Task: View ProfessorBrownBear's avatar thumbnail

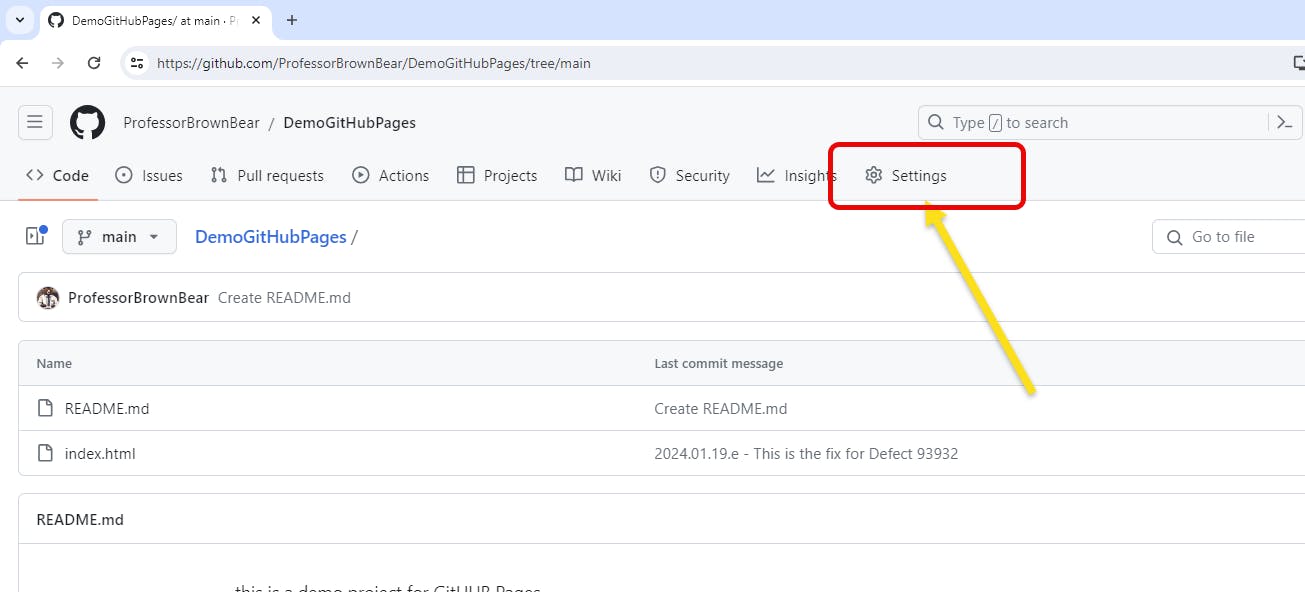Action: (x=47, y=297)
